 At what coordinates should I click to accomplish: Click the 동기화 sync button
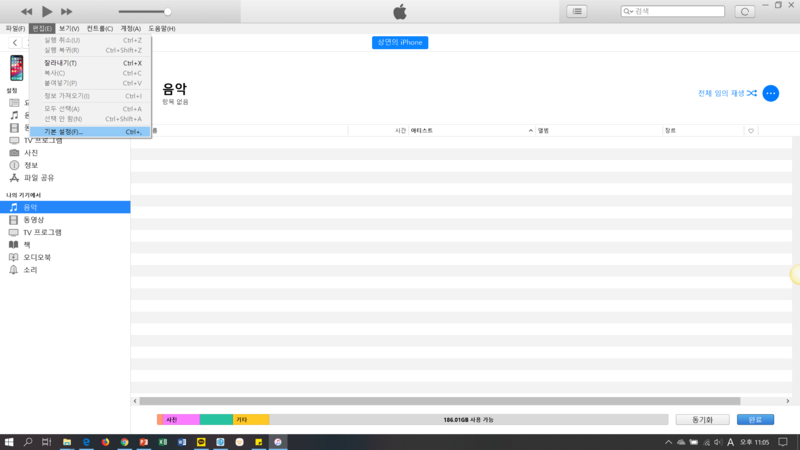tap(703, 419)
